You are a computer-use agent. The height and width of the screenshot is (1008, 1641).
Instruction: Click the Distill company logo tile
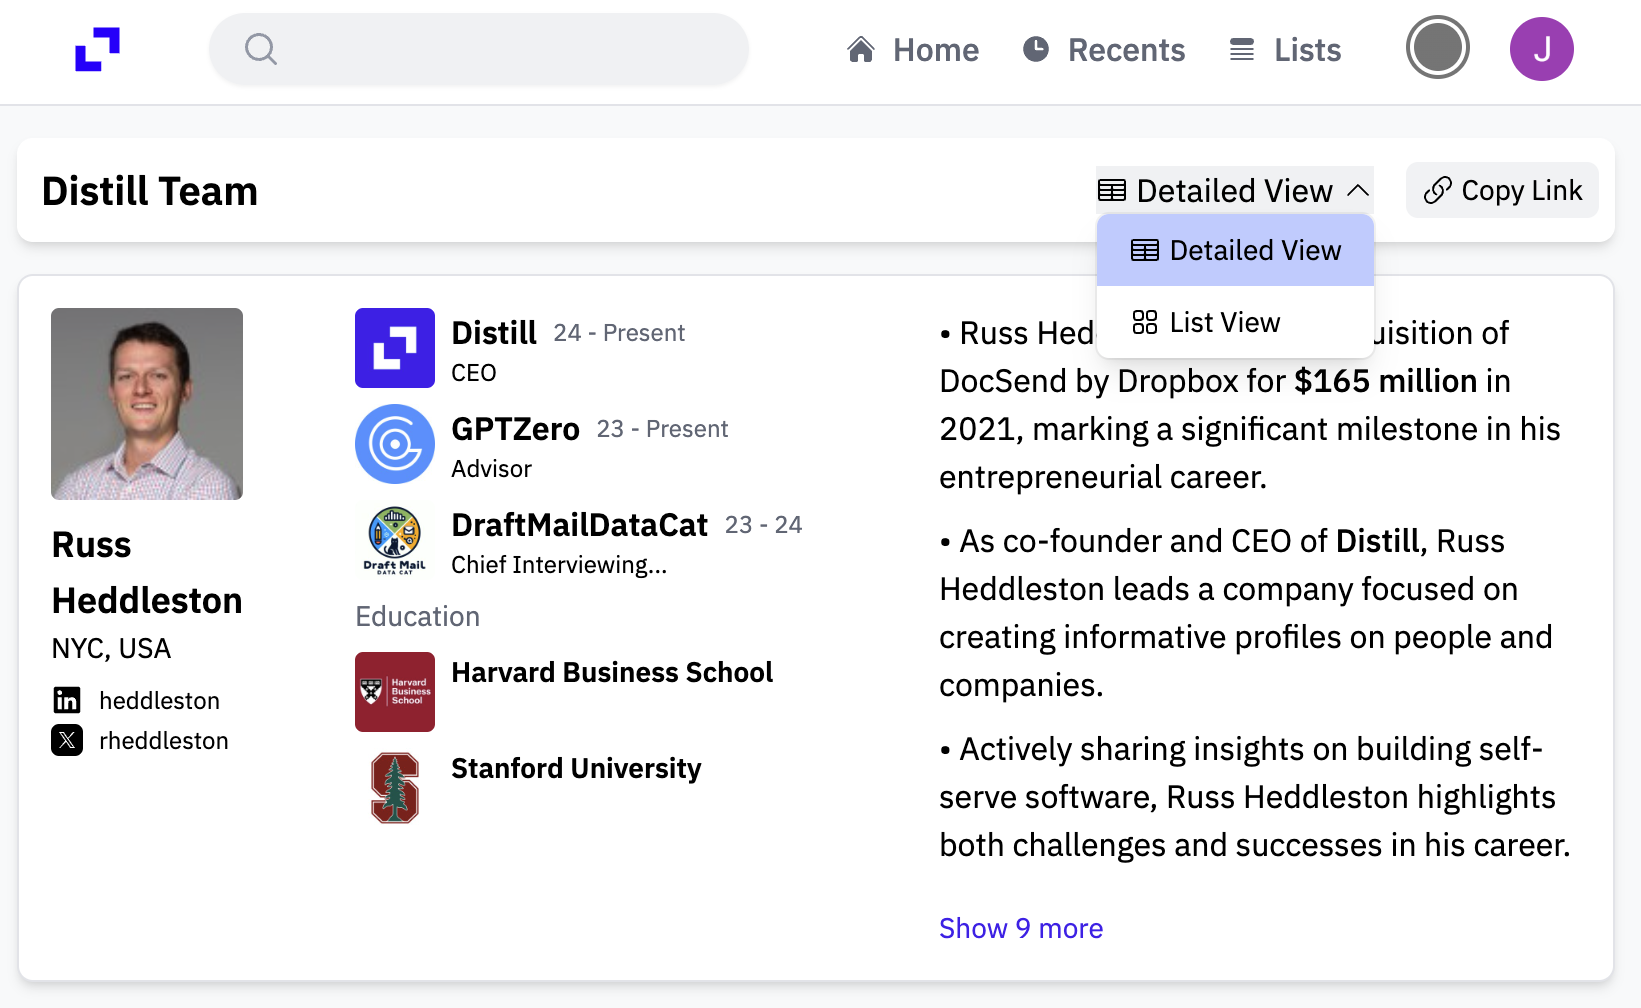(x=395, y=348)
